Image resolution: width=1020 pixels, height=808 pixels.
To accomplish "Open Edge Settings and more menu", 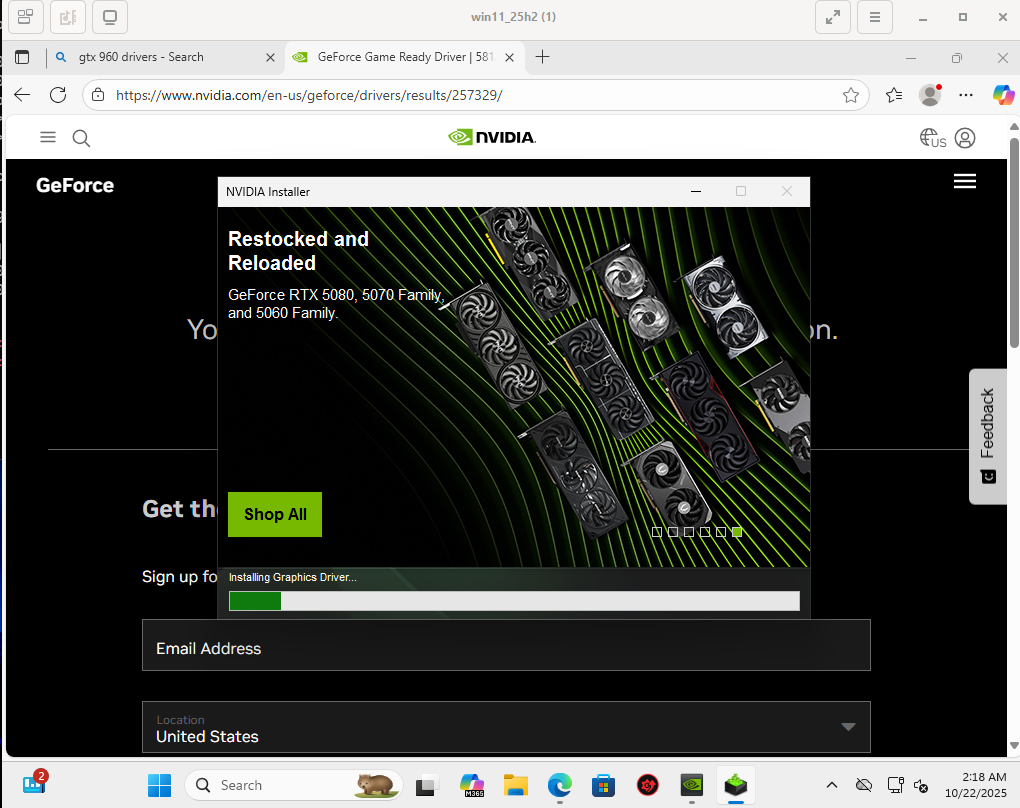I will click(x=966, y=95).
